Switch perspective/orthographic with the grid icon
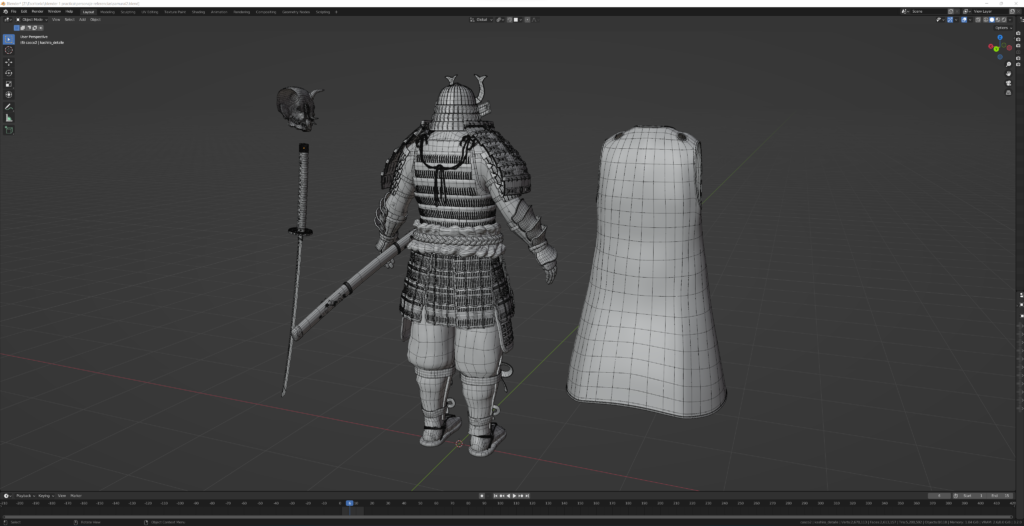Screen dimensions: 1024x526 coord(1008,92)
